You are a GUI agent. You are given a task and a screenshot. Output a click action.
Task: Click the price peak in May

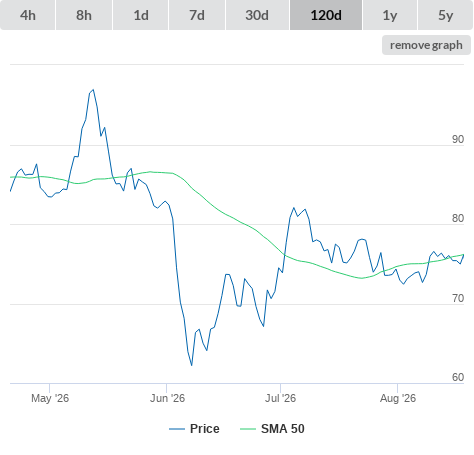93,90
